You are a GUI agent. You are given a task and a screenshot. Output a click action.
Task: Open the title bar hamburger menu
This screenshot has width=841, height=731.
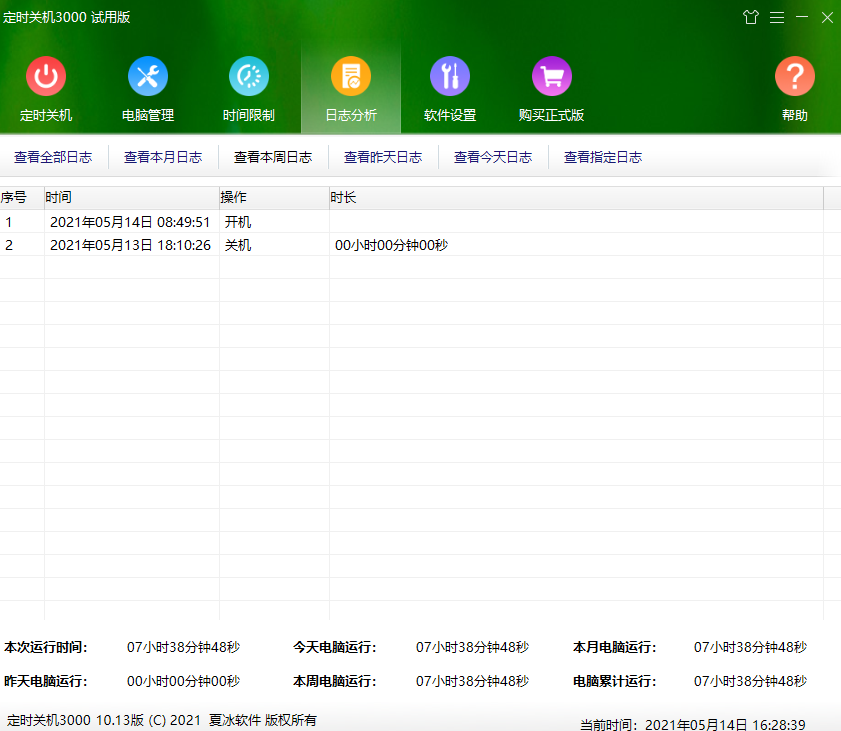click(x=776, y=17)
